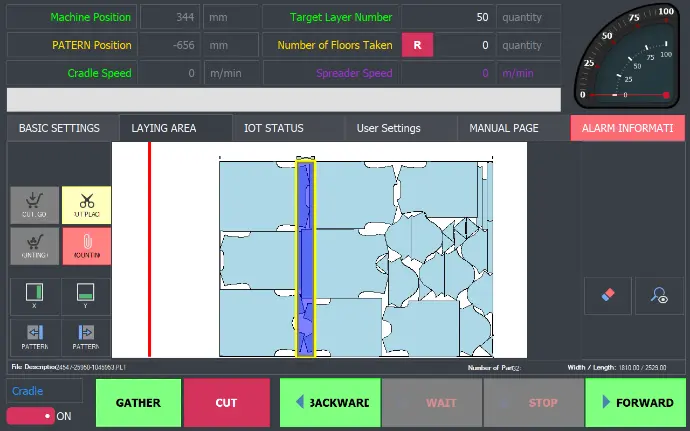Open the ALARM INFORMATION tab

[x=627, y=128]
